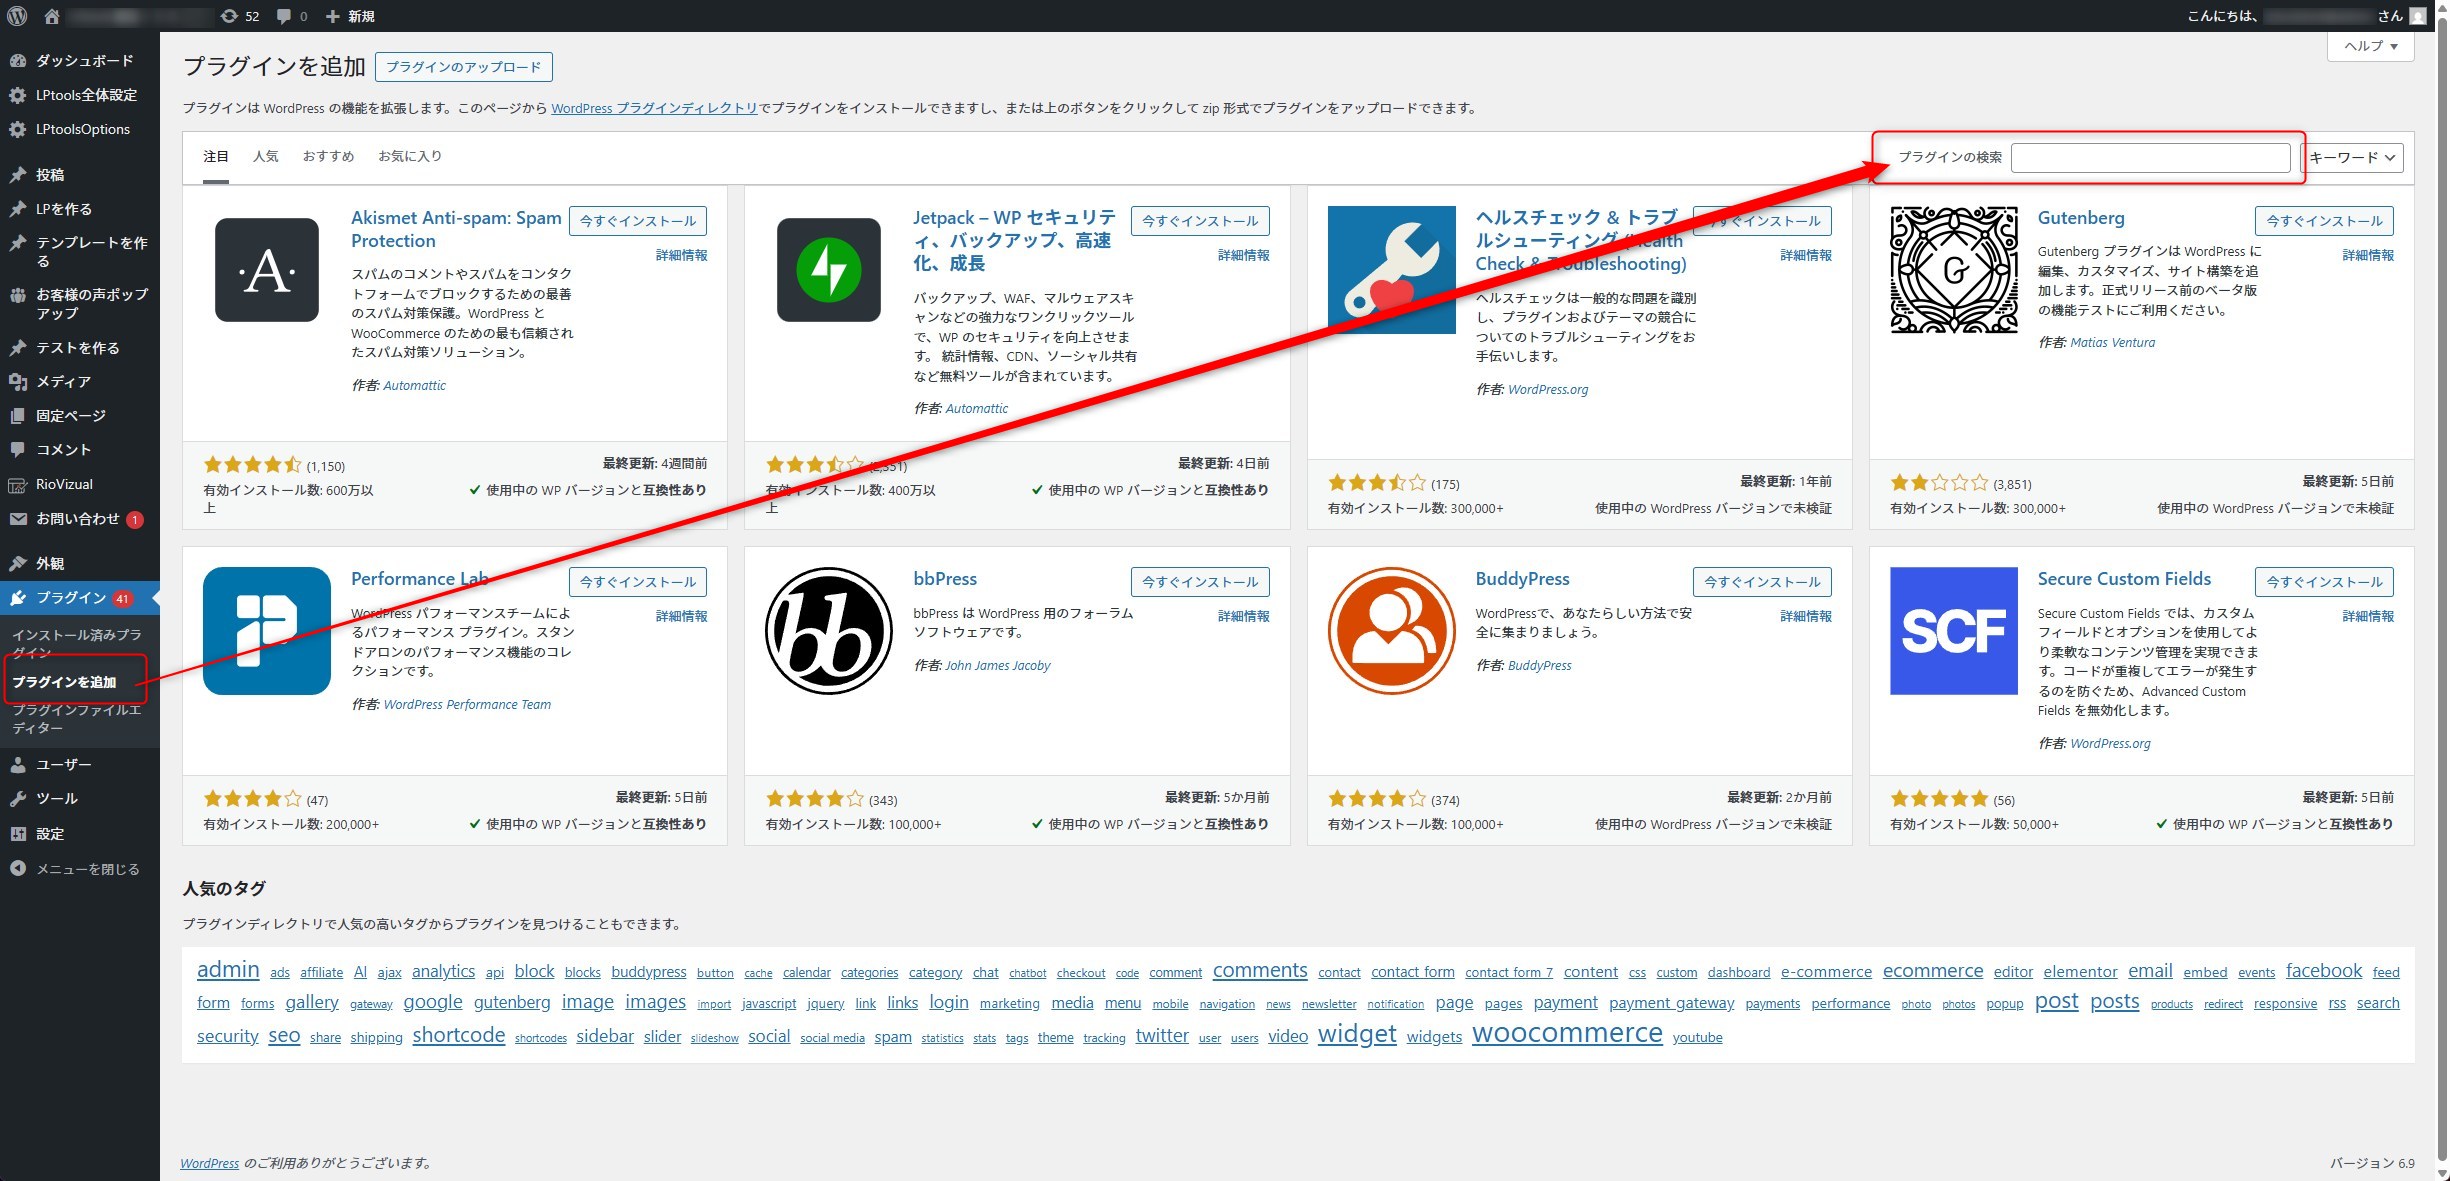Switch to the お気に入り tab
The width and height of the screenshot is (2450, 1181).
point(409,156)
